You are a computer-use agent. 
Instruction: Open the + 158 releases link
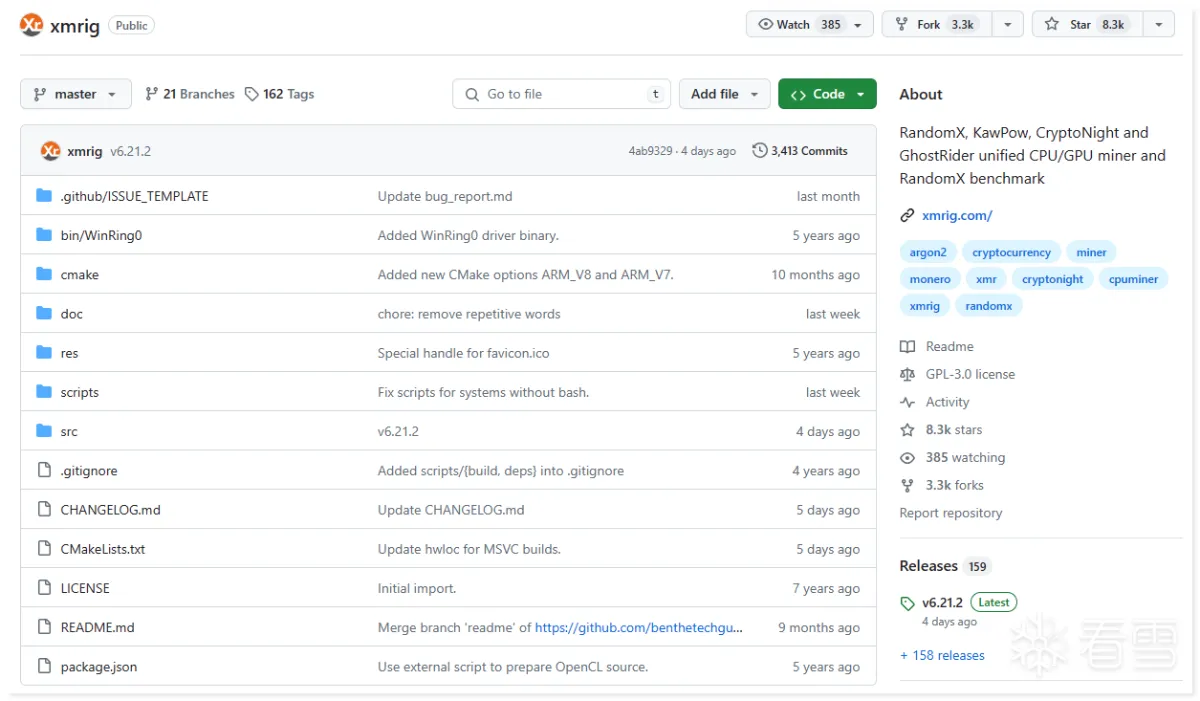942,655
